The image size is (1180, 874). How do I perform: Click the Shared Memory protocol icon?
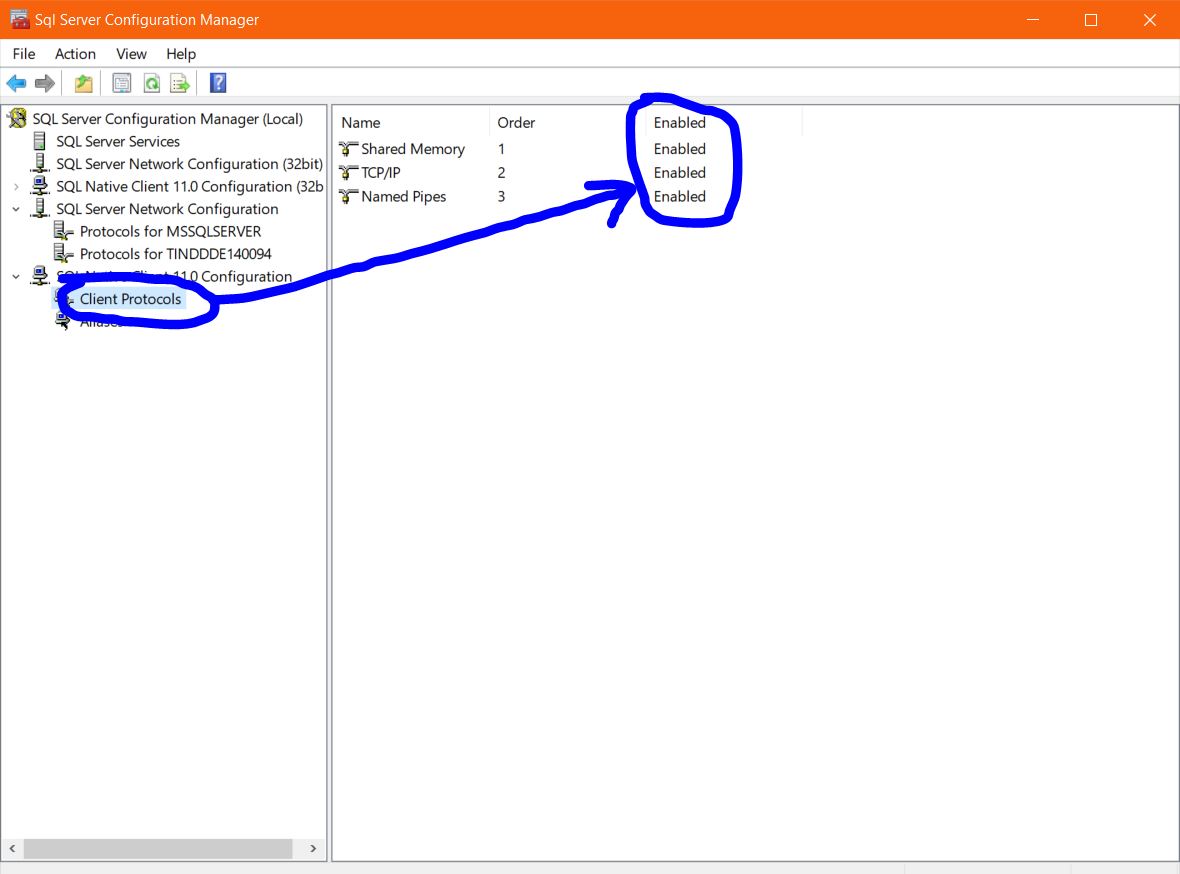pyautogui.click(x=348, y=149)
